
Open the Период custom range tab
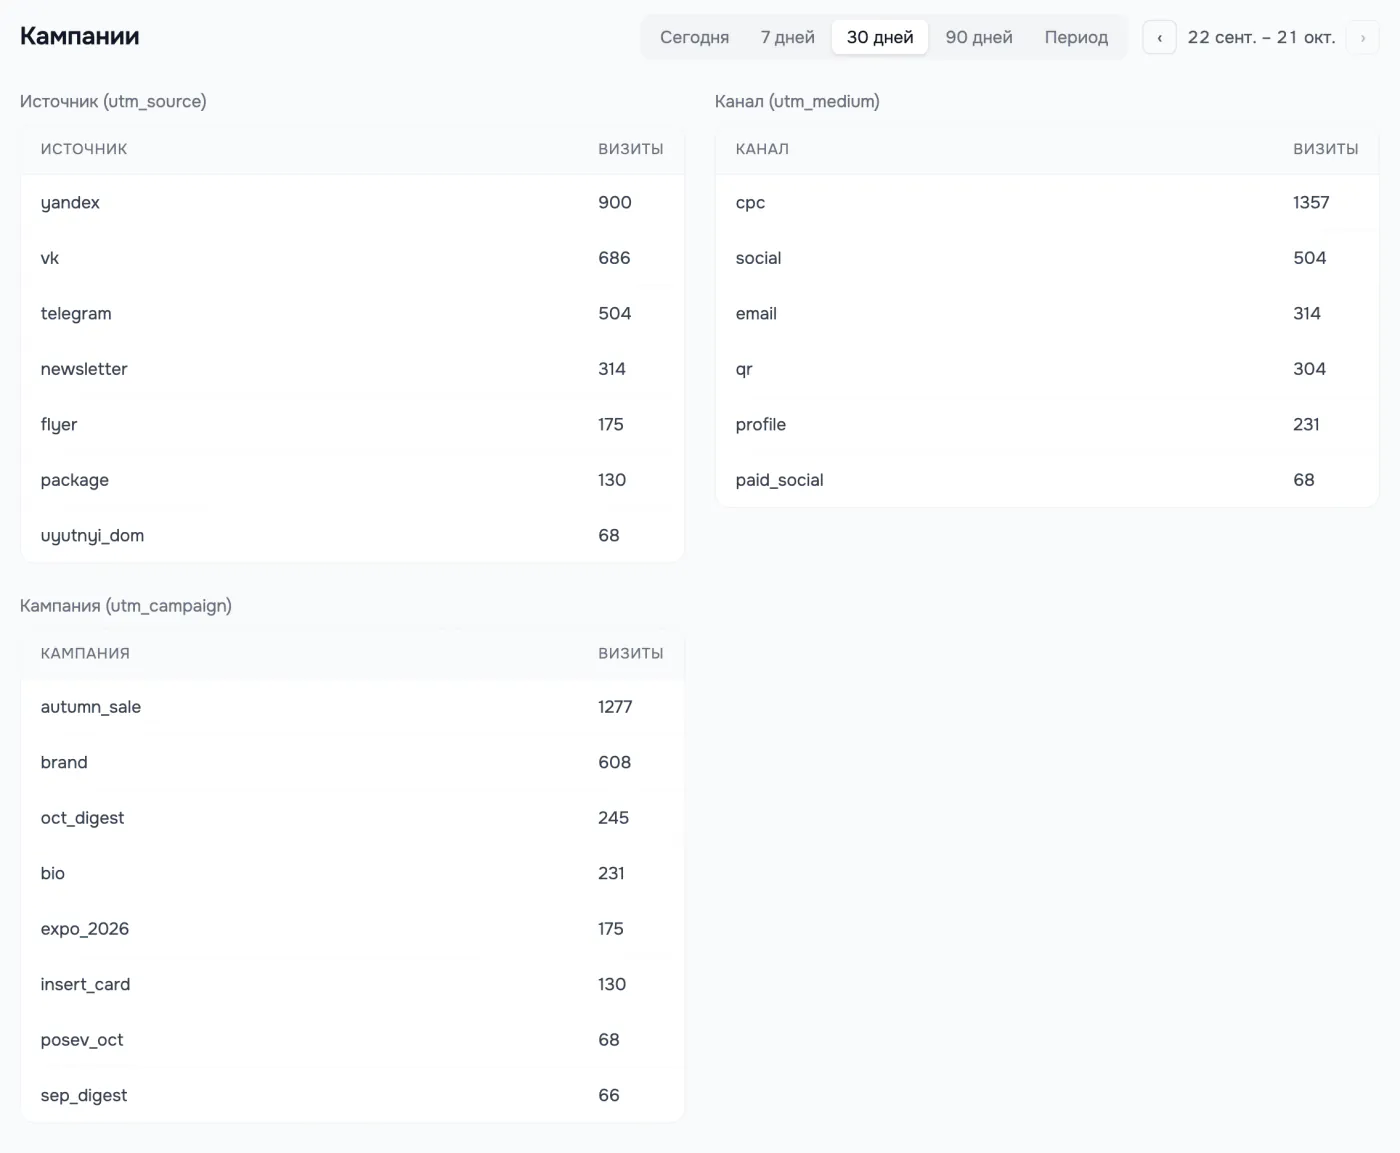[x=1076, y=37]
